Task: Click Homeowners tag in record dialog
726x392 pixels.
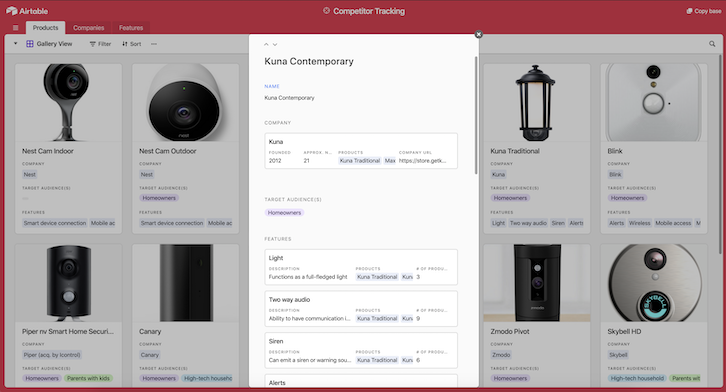Action: 284,212
